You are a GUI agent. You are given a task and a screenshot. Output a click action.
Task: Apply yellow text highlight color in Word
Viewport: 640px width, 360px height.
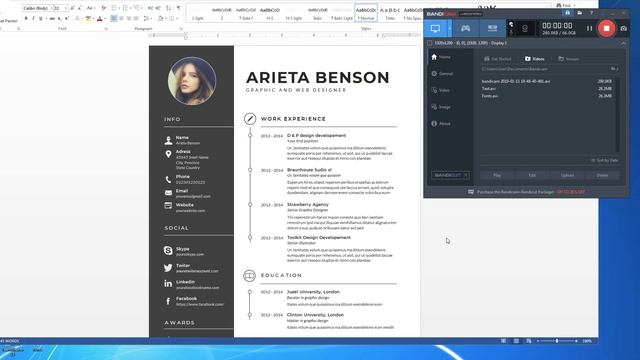(88, 18)
